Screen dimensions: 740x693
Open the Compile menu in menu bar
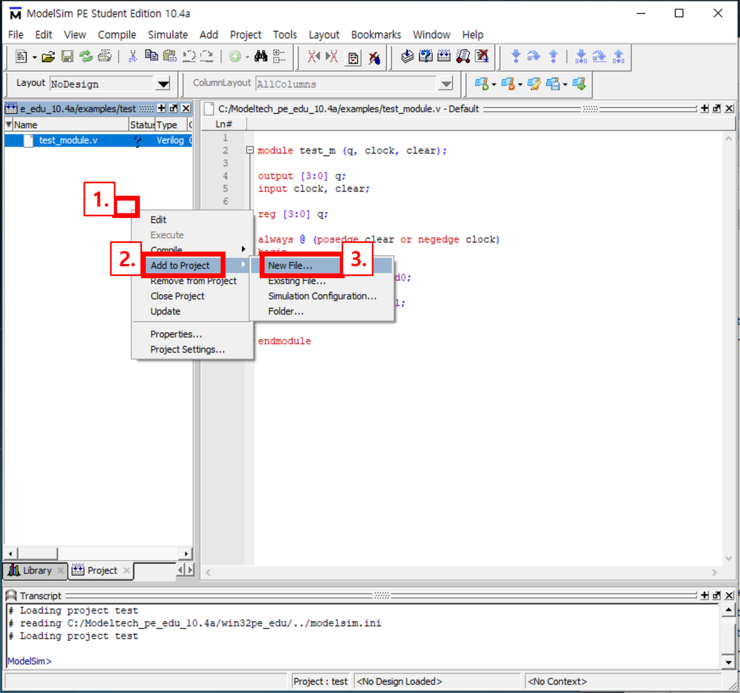click(117, 34)
